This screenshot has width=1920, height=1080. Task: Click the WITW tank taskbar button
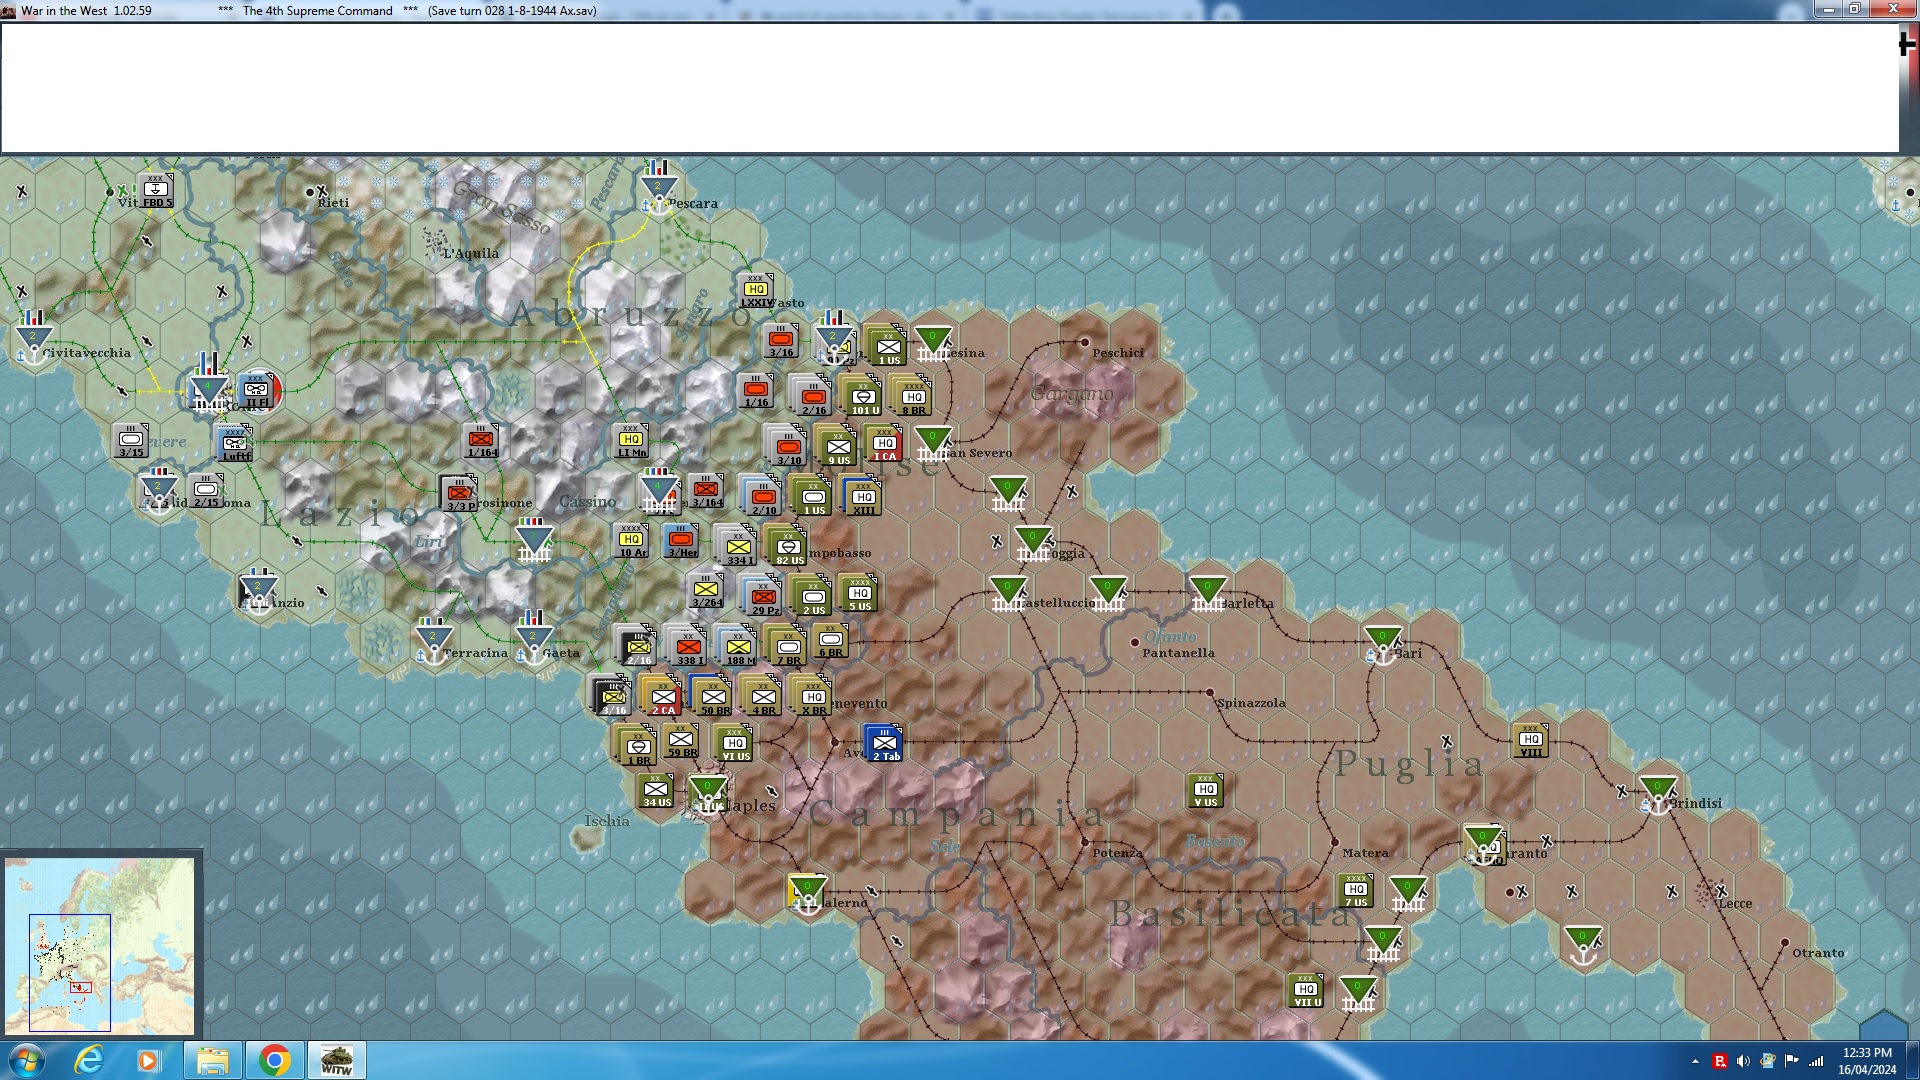(336, 1060)
